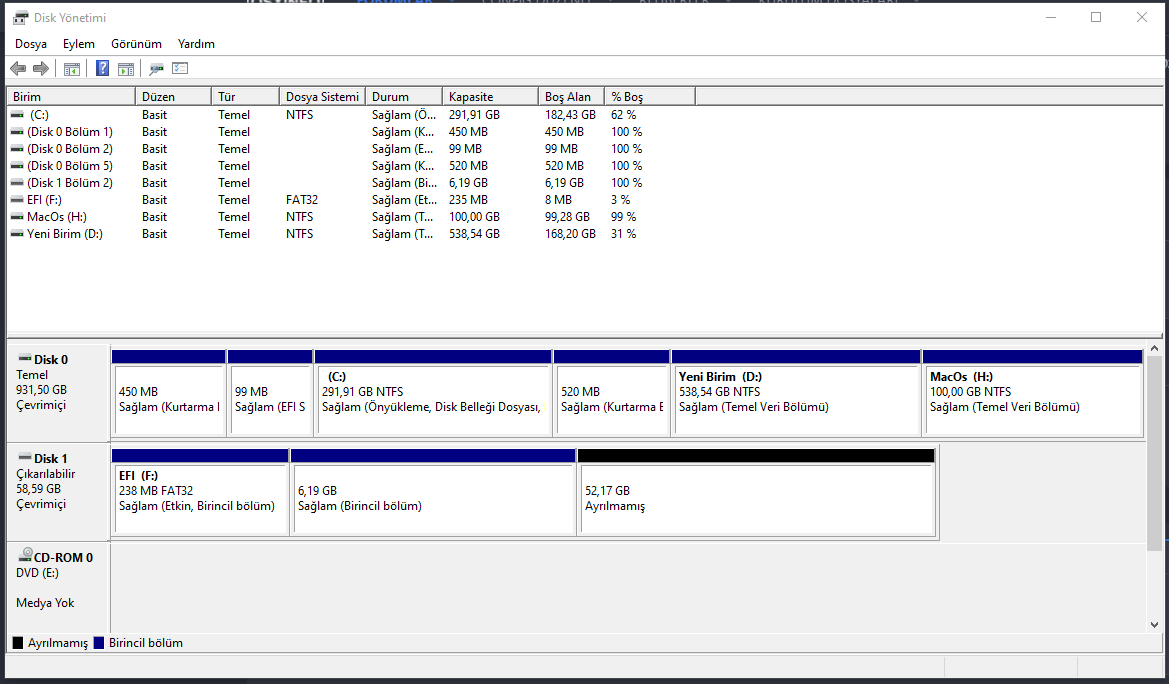Click the scroll down arrow in disk pane
This screenshot has height=684, width=1169.
click(x=1155, y=625)
